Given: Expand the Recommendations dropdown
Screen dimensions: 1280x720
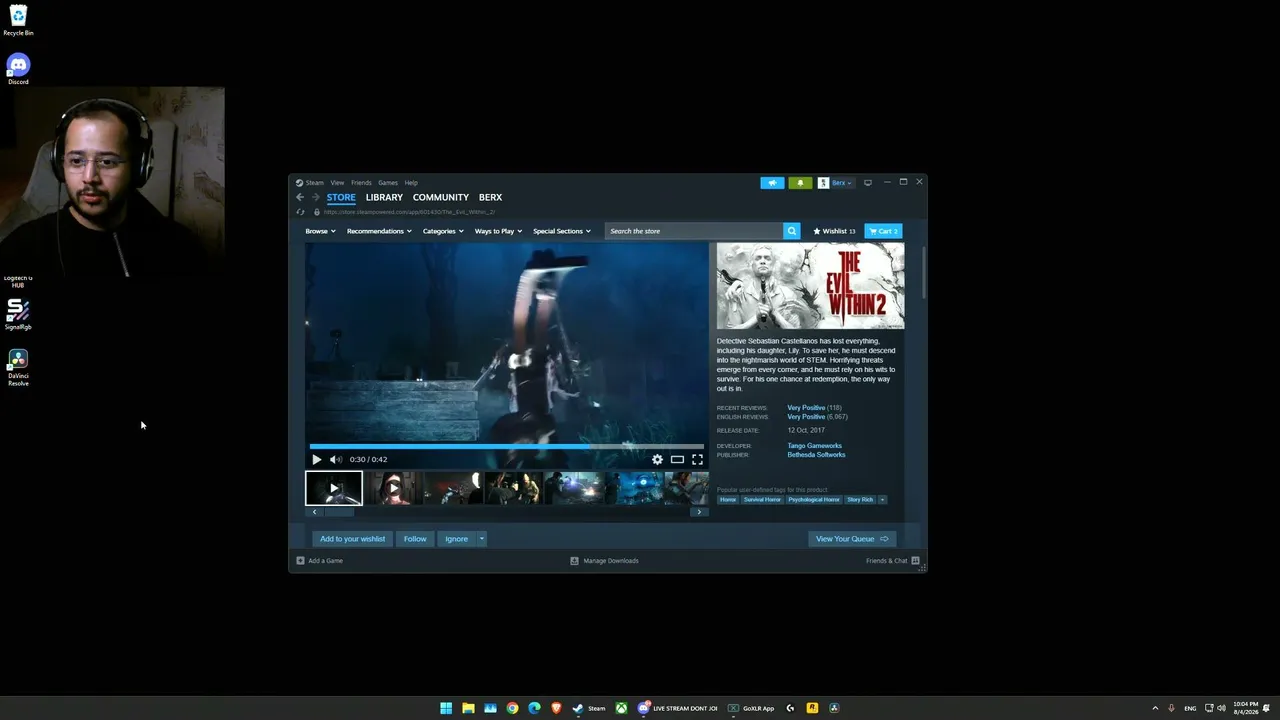Looking at the screenshot, I should pyautogui.click(x=379, y=231).
